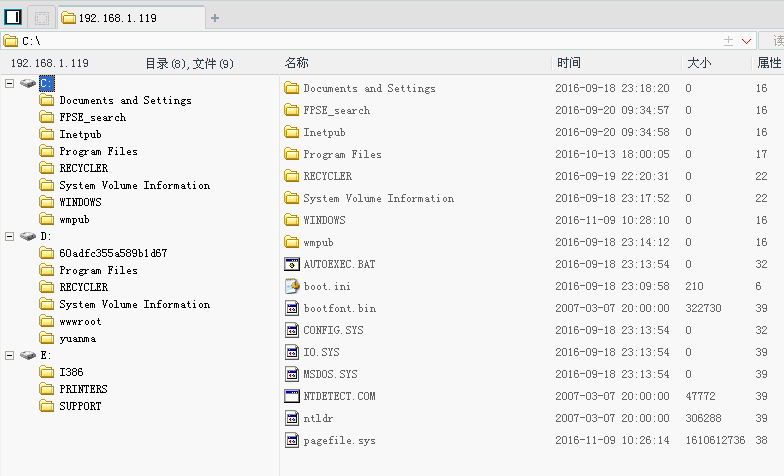Click the timestamp 2016-11-09 10:28:10
This screenshot has height=476, width=784.
(x=612, y=220)
